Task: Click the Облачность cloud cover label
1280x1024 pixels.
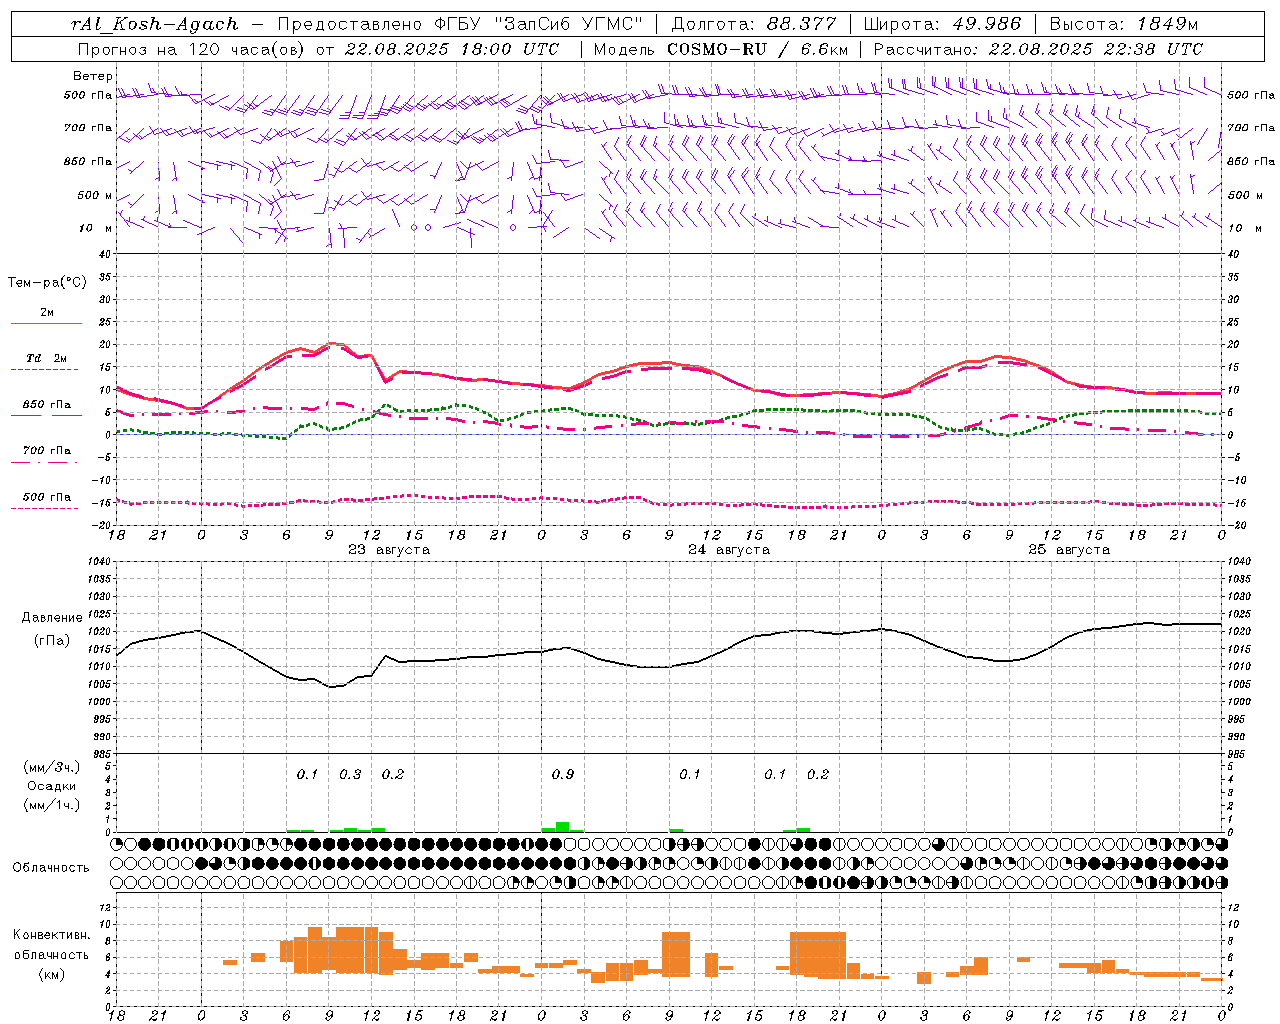Action: coord(51,868)
